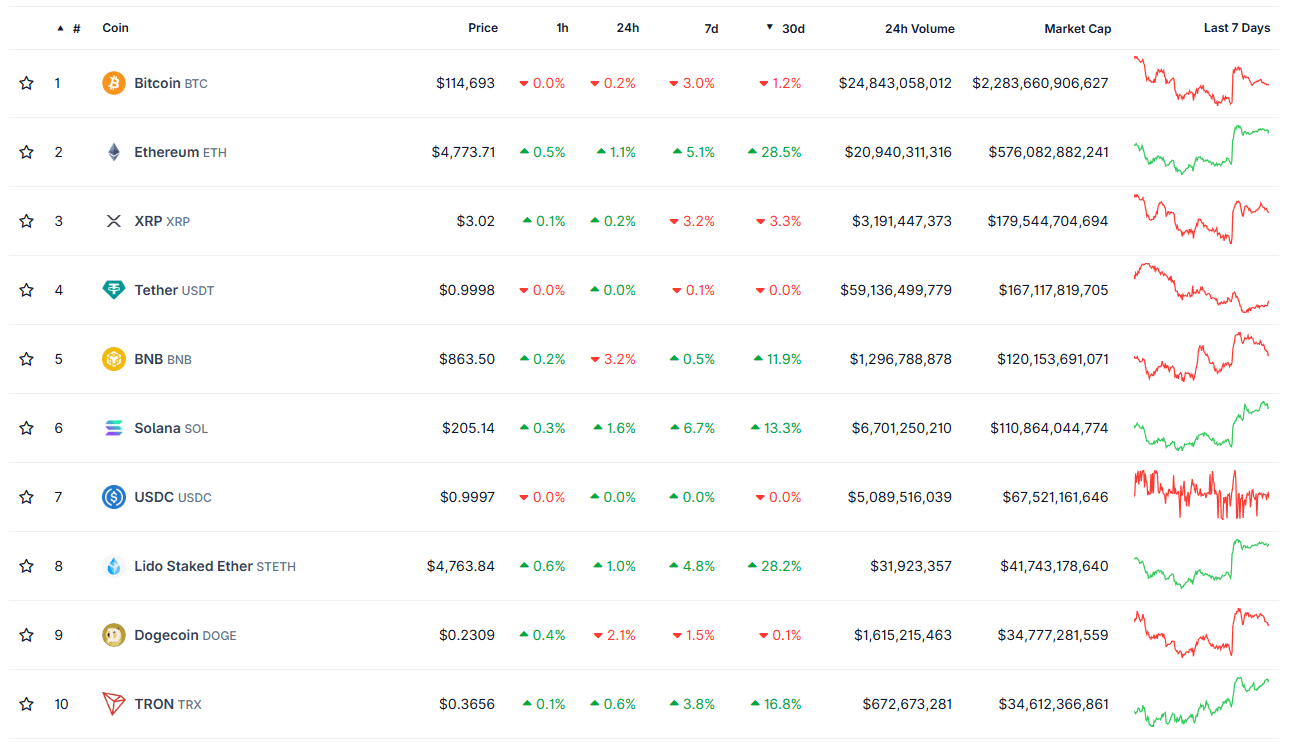Click the BNB yellow logo icon

click(114, 359)
